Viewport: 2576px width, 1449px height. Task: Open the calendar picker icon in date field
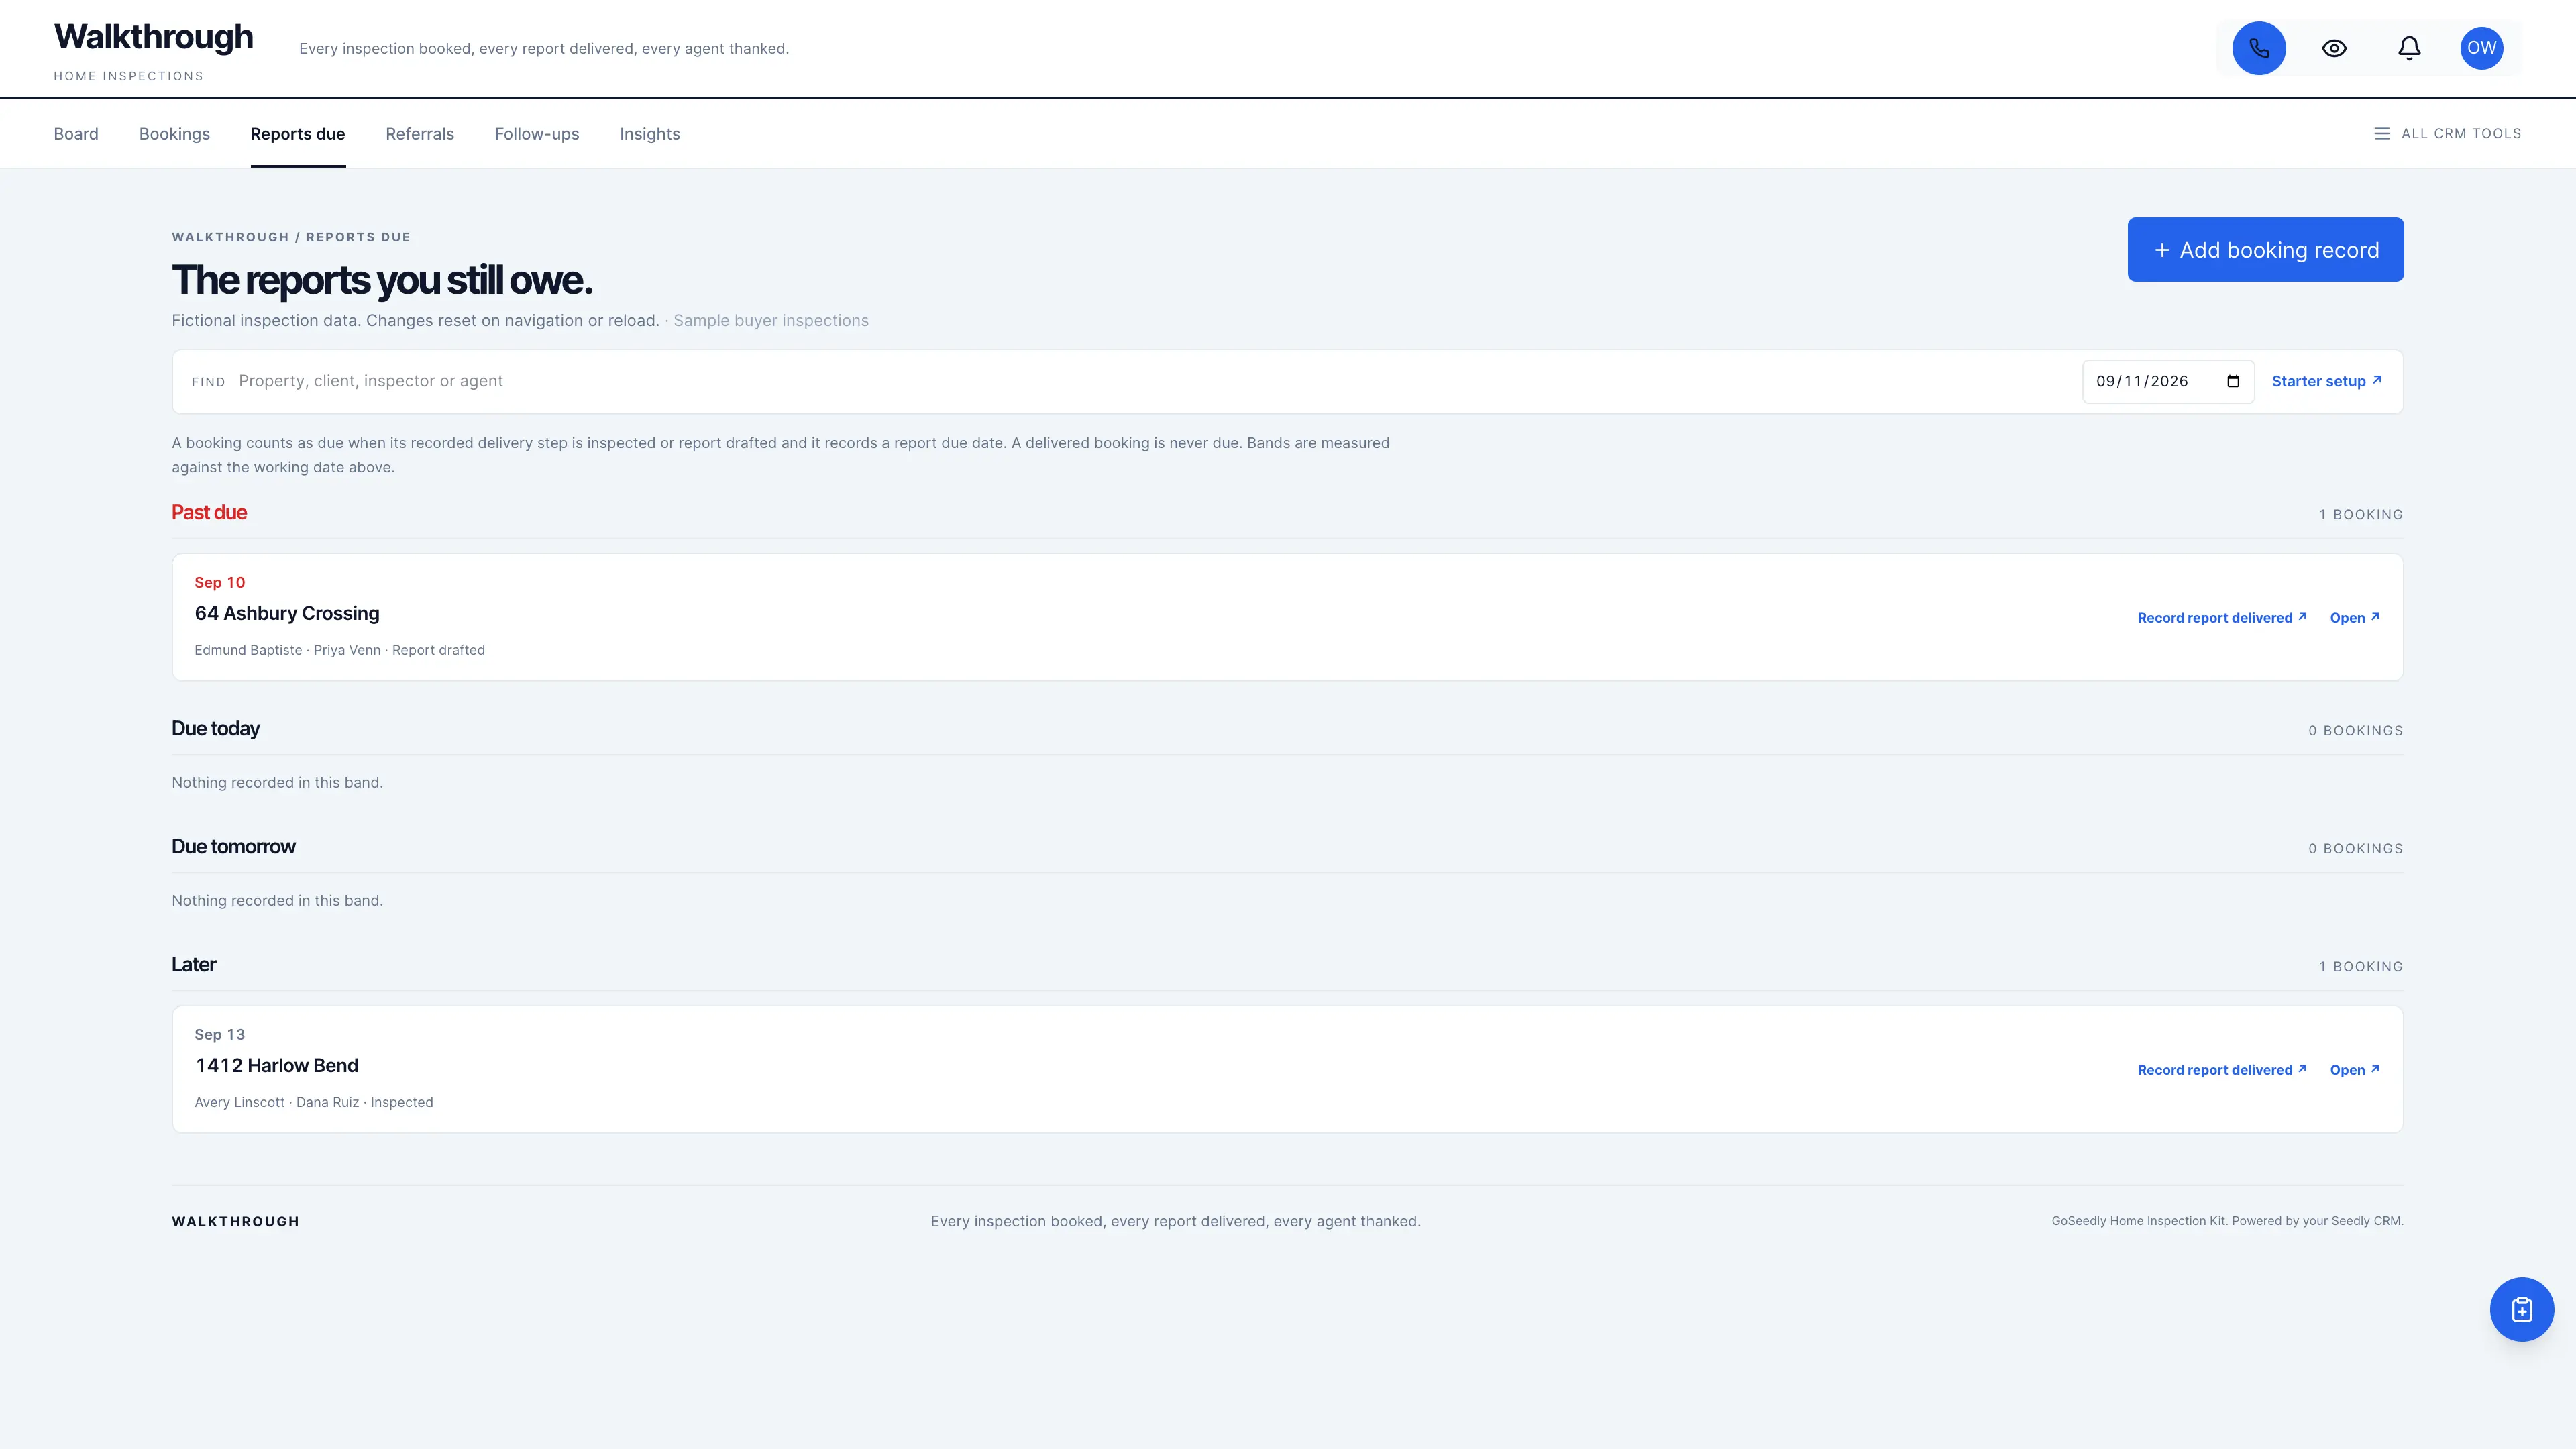tap(2233, 381)
